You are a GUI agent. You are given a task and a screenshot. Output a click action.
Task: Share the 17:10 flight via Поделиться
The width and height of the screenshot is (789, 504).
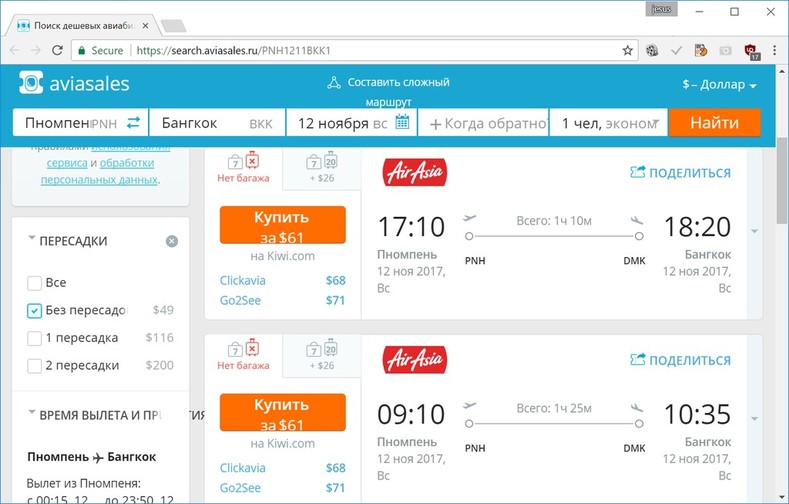680,173
